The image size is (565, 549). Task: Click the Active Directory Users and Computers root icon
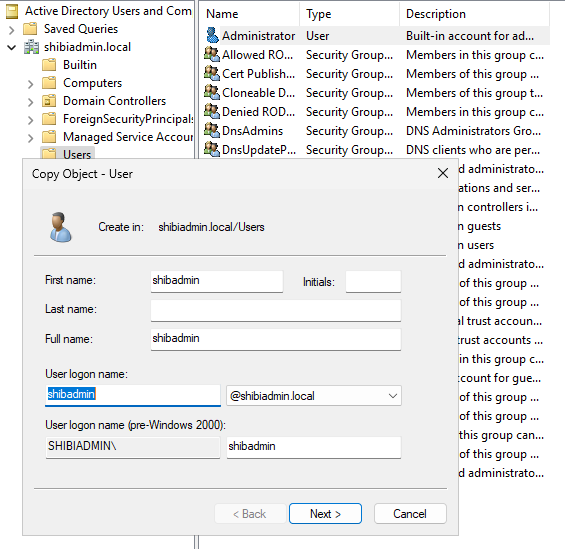click(x=12, y=11)
